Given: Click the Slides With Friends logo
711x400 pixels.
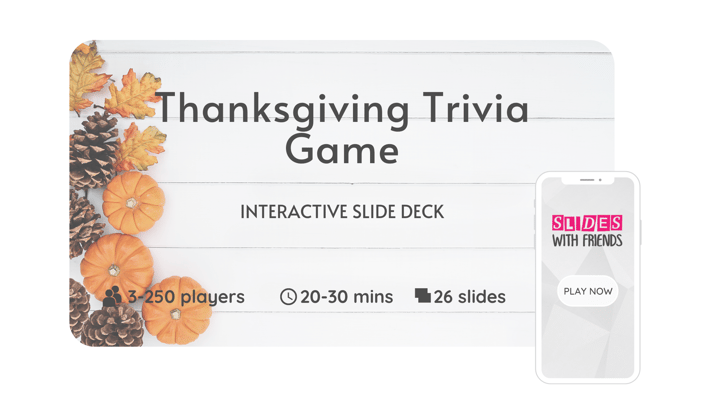Looking at the screenshot, I should coord(587,231).
